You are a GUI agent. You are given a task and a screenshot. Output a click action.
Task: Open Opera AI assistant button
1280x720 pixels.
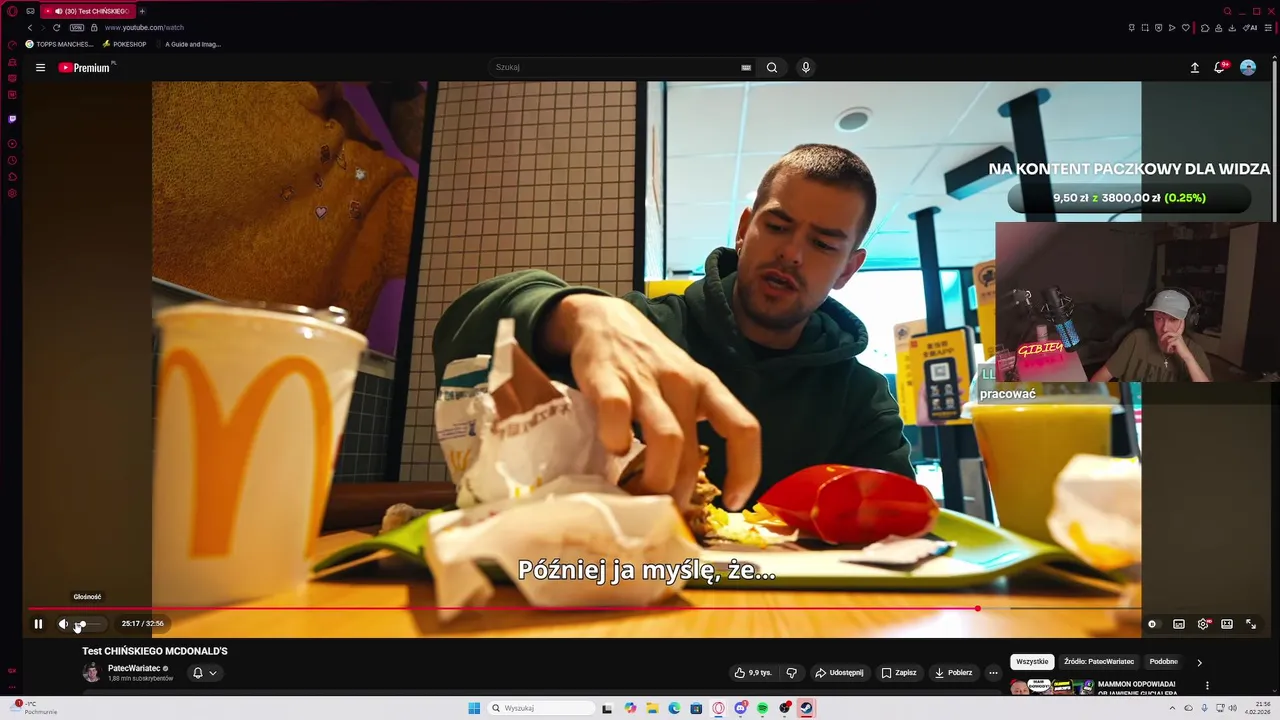1250,28
